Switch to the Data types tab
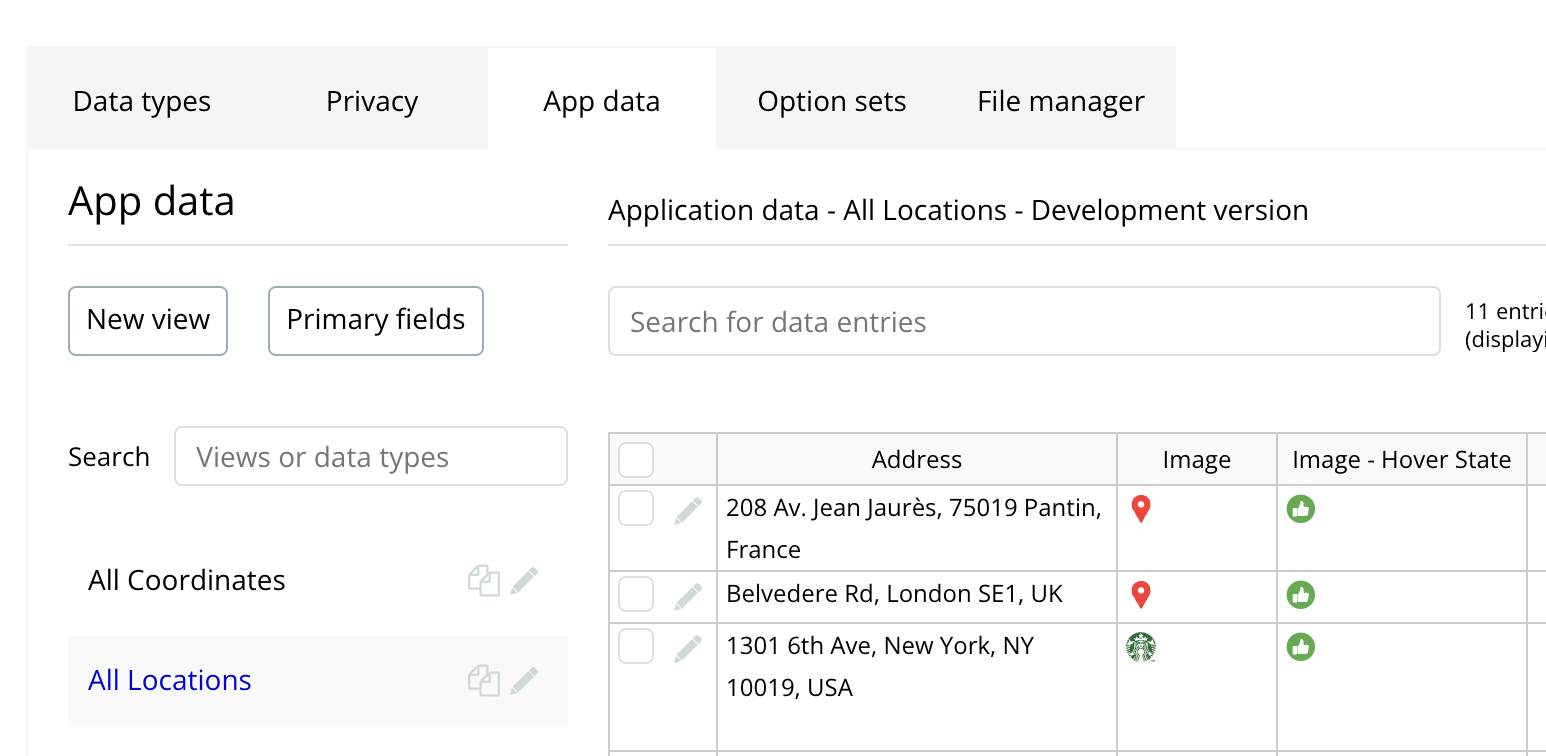1546x756 pixels. point(142,101)
